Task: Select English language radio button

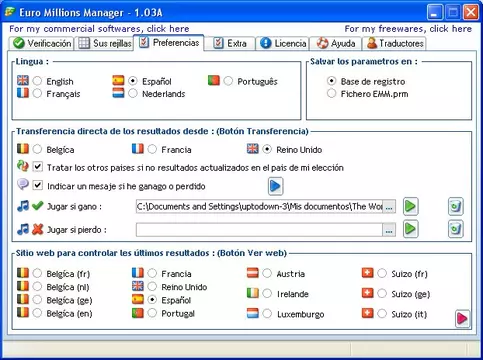Action: click(x=37, y=81)
